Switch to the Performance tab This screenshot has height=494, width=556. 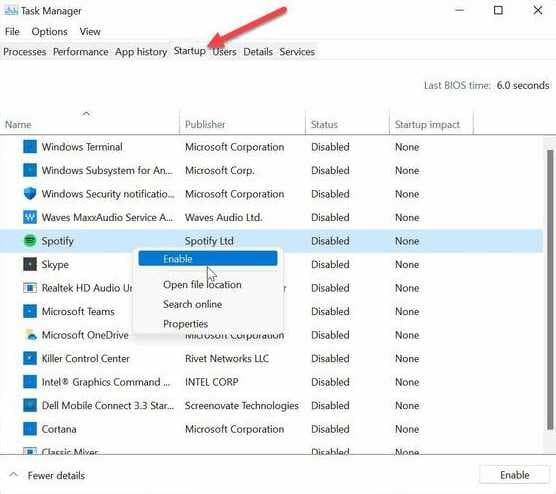[80, 52]
